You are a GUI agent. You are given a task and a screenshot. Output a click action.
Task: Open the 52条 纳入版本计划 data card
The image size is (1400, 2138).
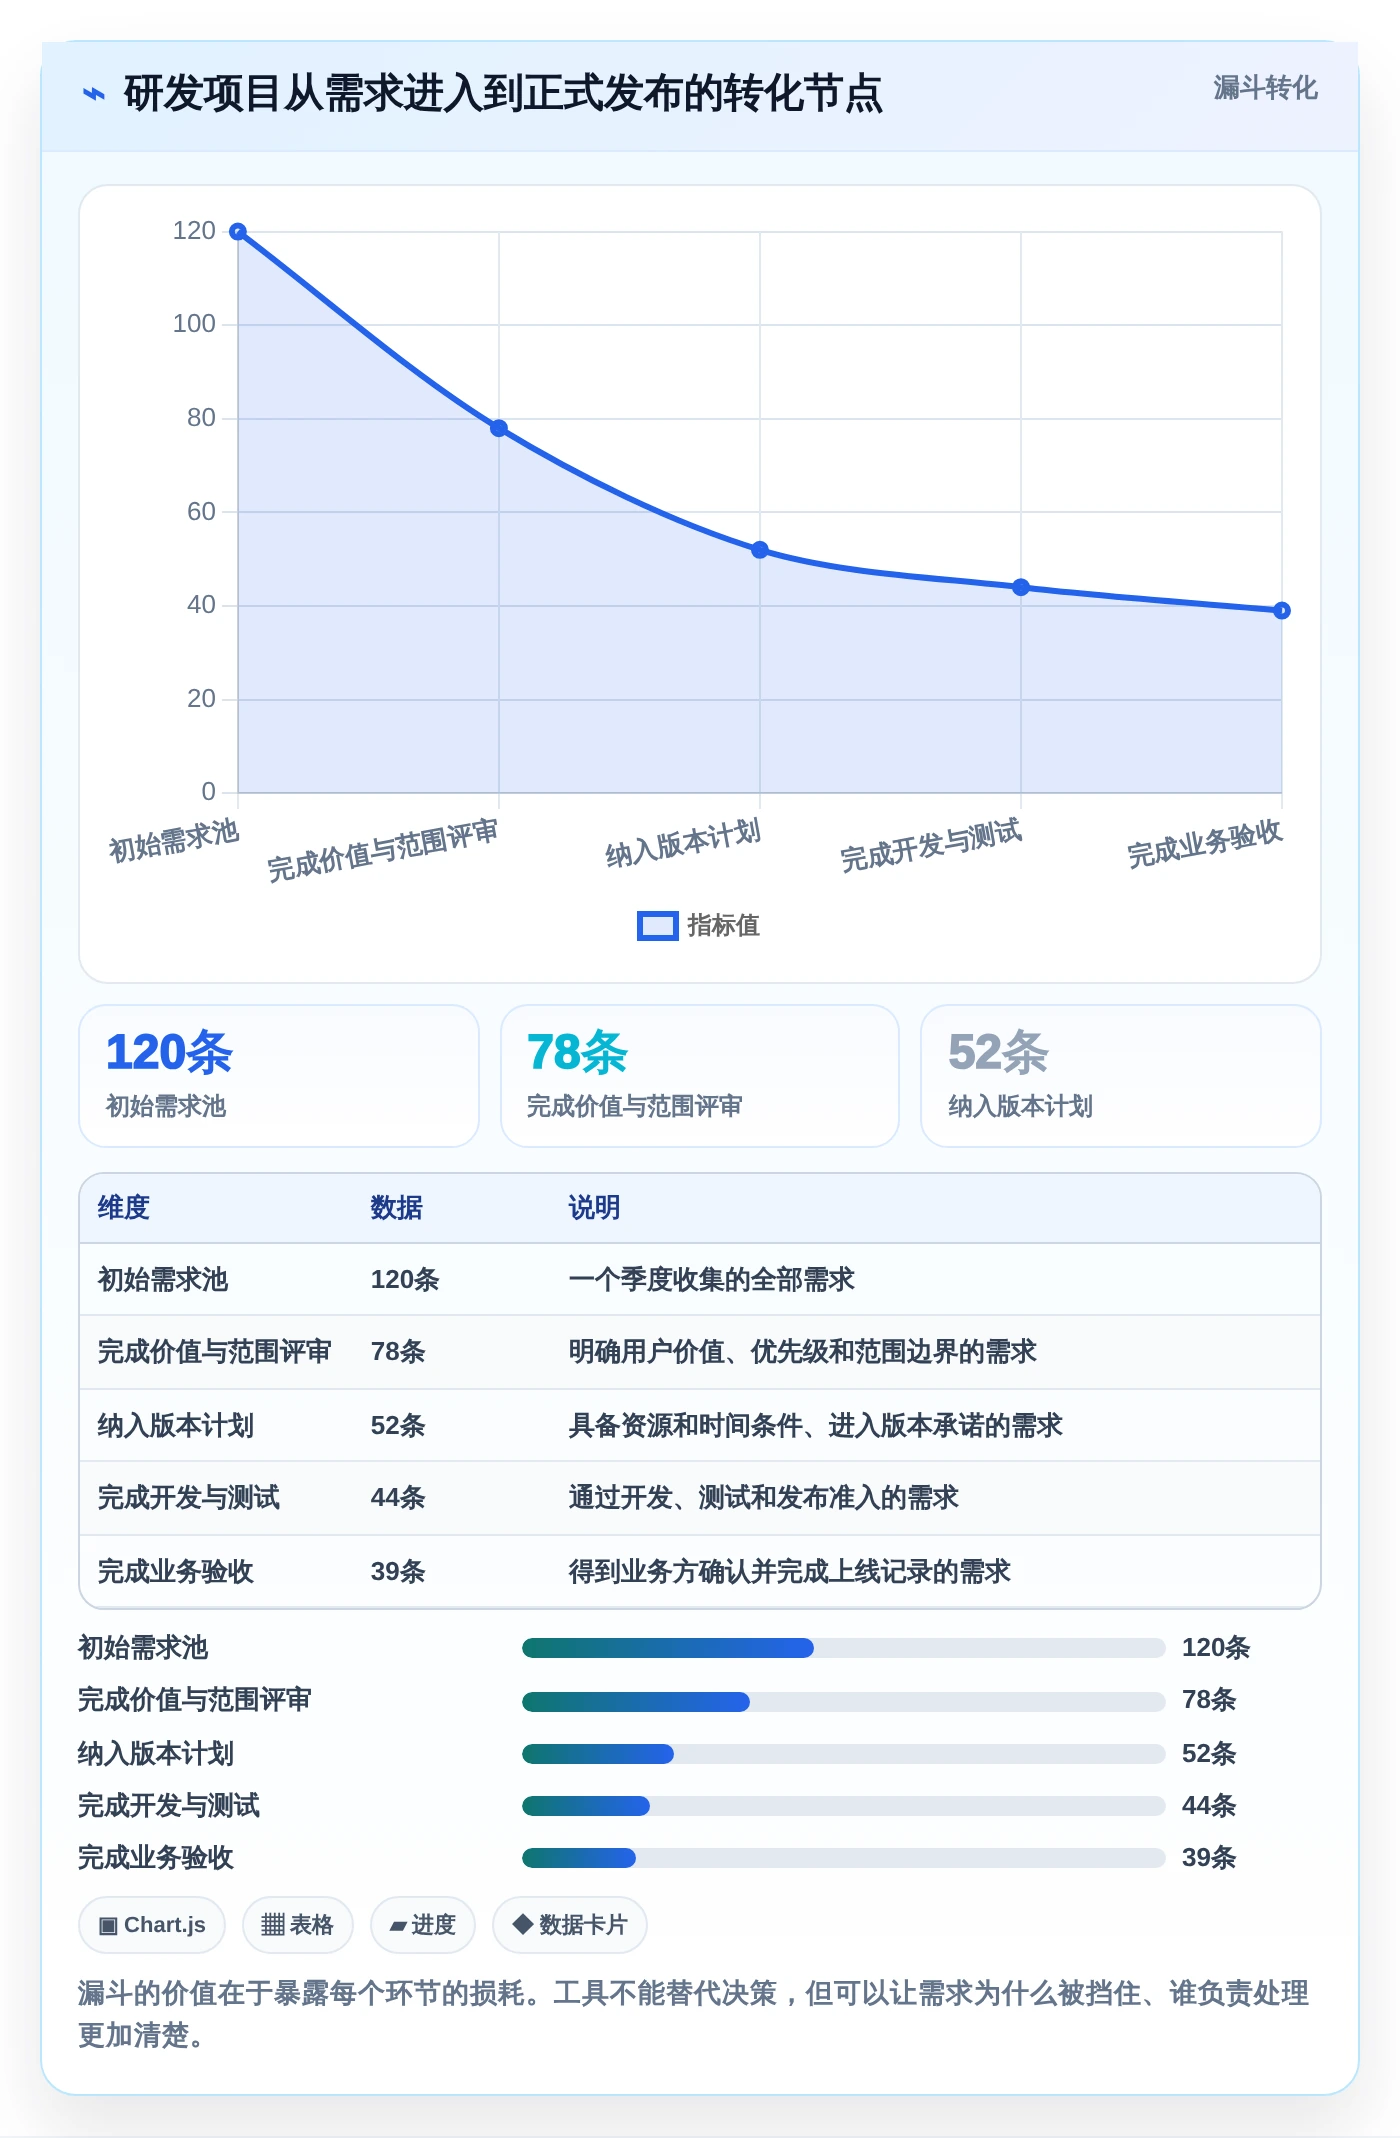click(1121, 1076)
